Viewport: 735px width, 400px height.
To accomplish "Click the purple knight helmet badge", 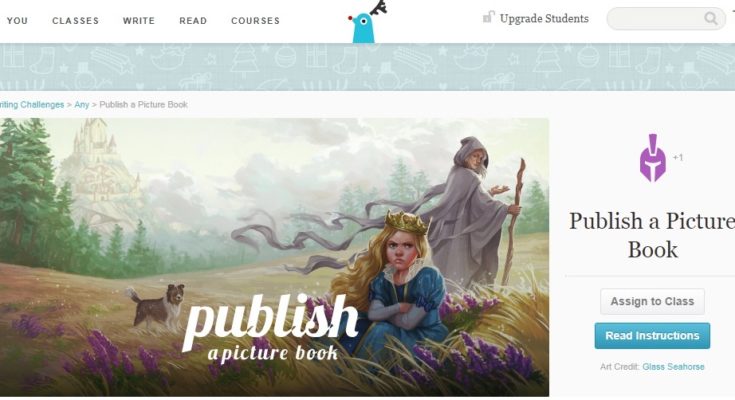I will (653, 158).
